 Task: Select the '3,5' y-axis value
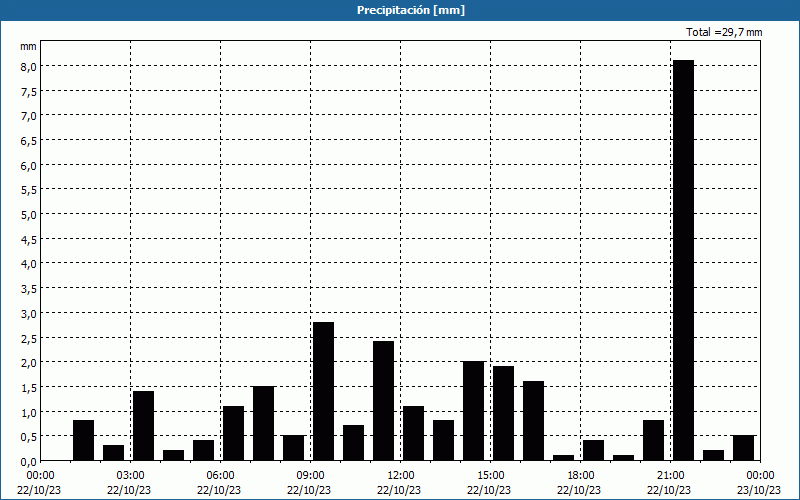tap(29, 289)
